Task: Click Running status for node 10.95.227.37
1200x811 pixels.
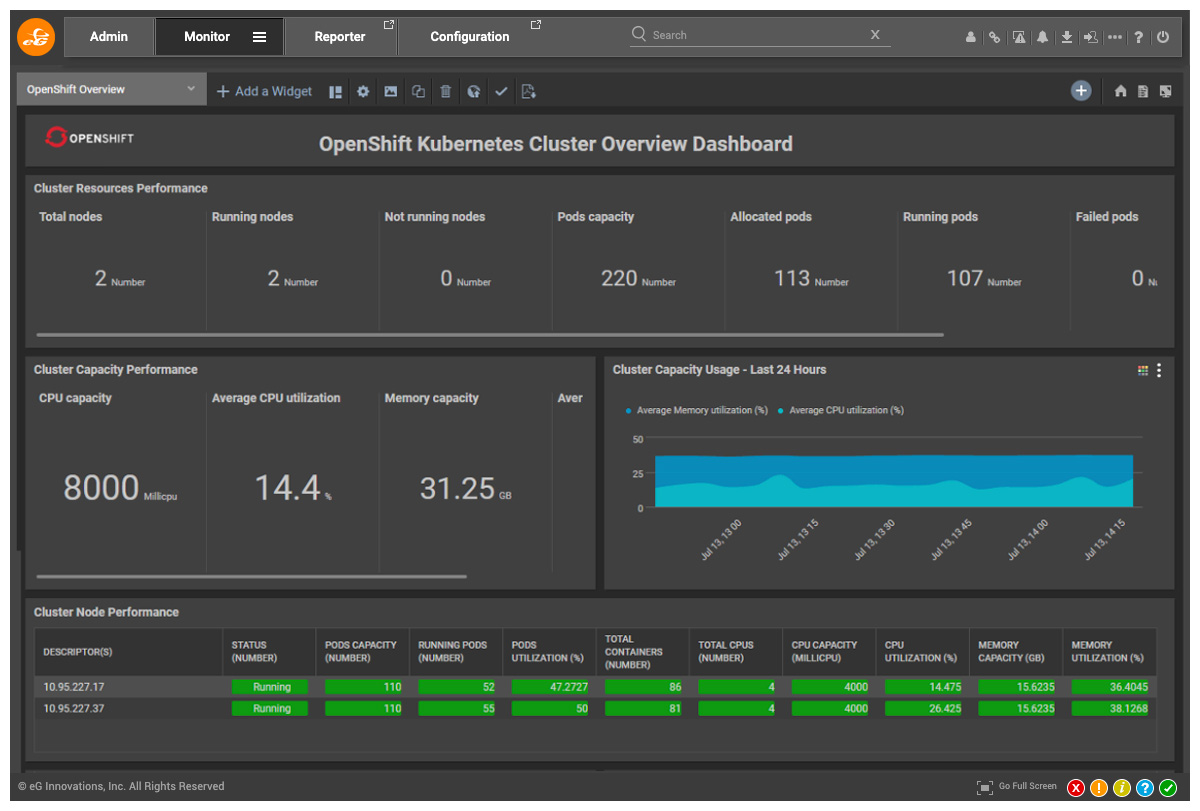Action: point(271,708)
